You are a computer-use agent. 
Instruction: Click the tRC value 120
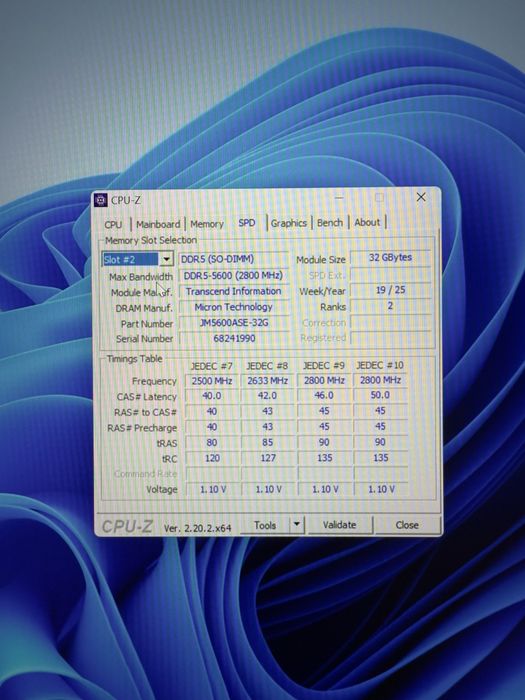point(212,458)
